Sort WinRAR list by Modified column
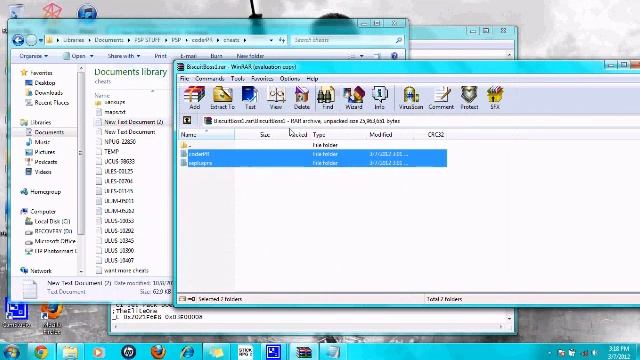The width and height of the screenshot is (640, 360). coord(390,134)
